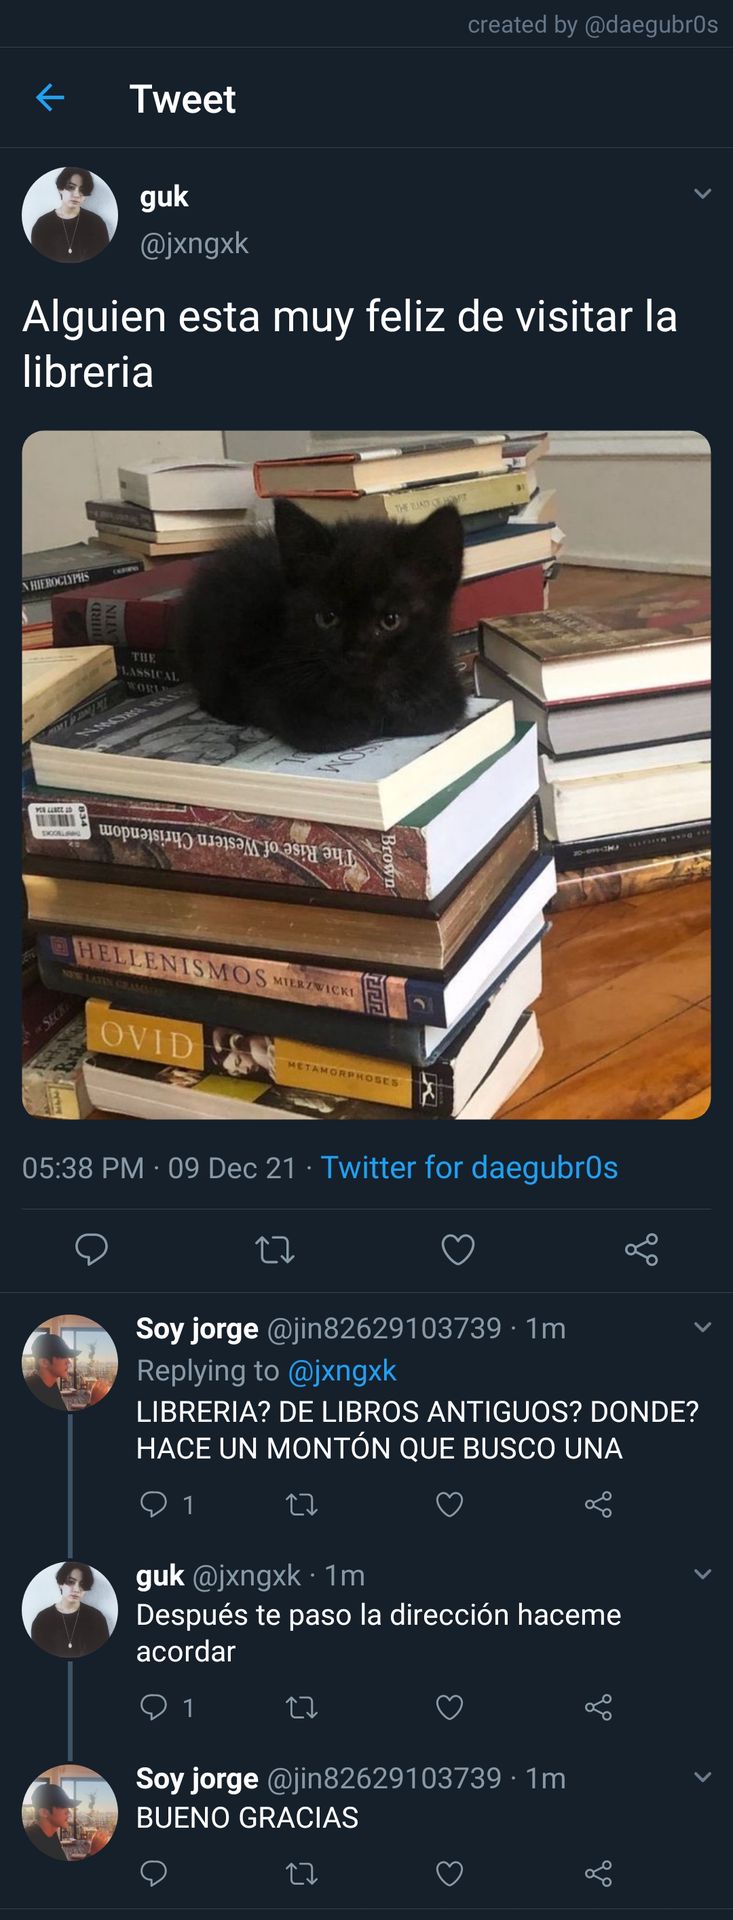The image size is (733, 1920).
Task: Share the main tweet
Action: click(x=641, y=1249)
